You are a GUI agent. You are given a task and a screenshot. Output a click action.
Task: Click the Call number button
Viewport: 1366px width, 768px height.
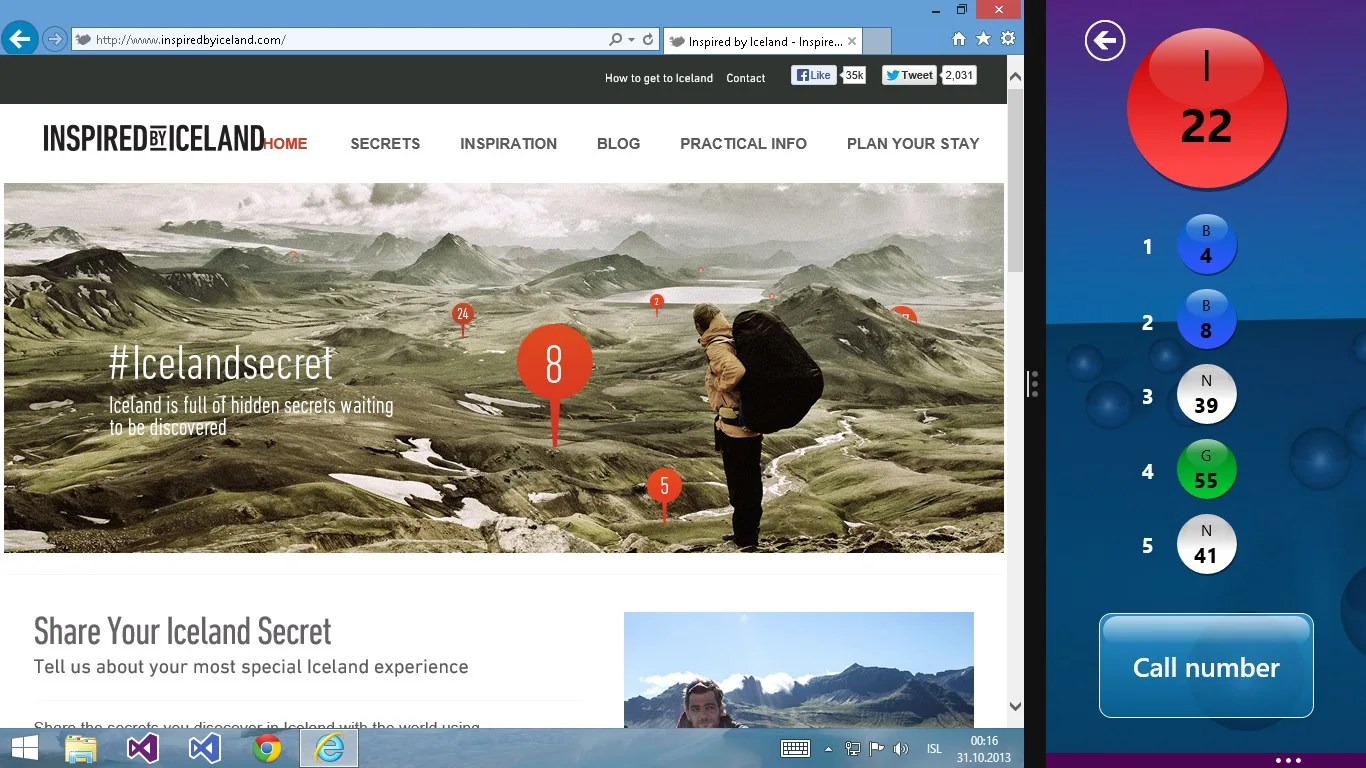pyautogui.click(x=1206, y=666)
